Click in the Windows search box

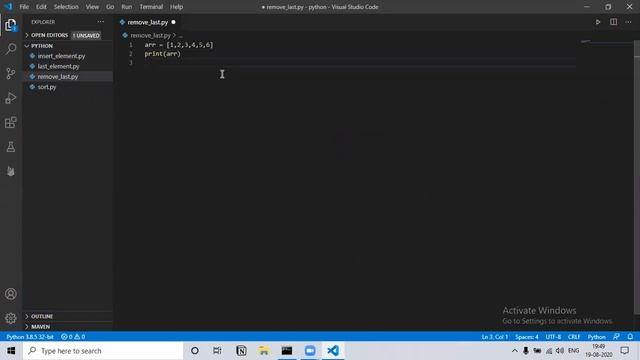tap(103, 351)
